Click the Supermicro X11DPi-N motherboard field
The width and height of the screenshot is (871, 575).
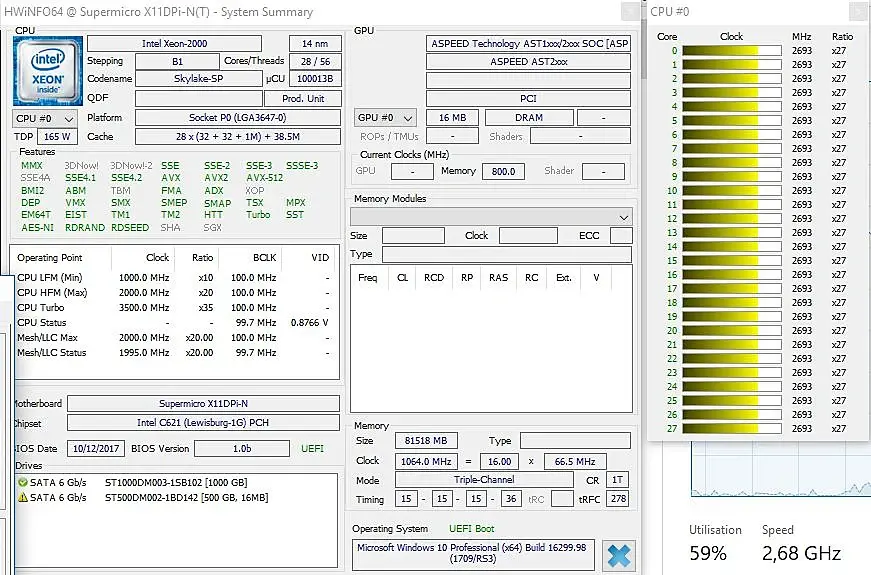click(x=203, y=403)
